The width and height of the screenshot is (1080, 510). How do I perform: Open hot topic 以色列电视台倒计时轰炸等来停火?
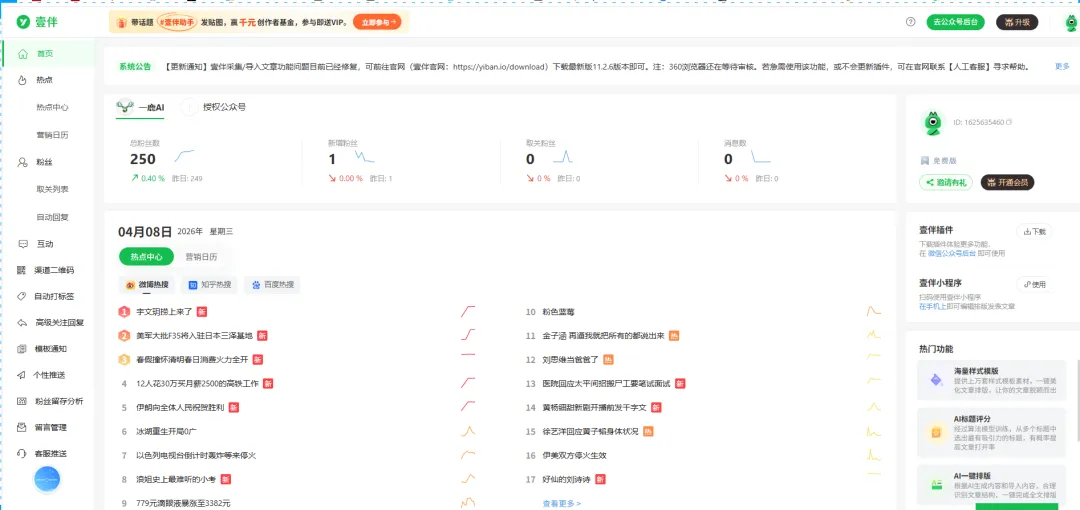196,456
